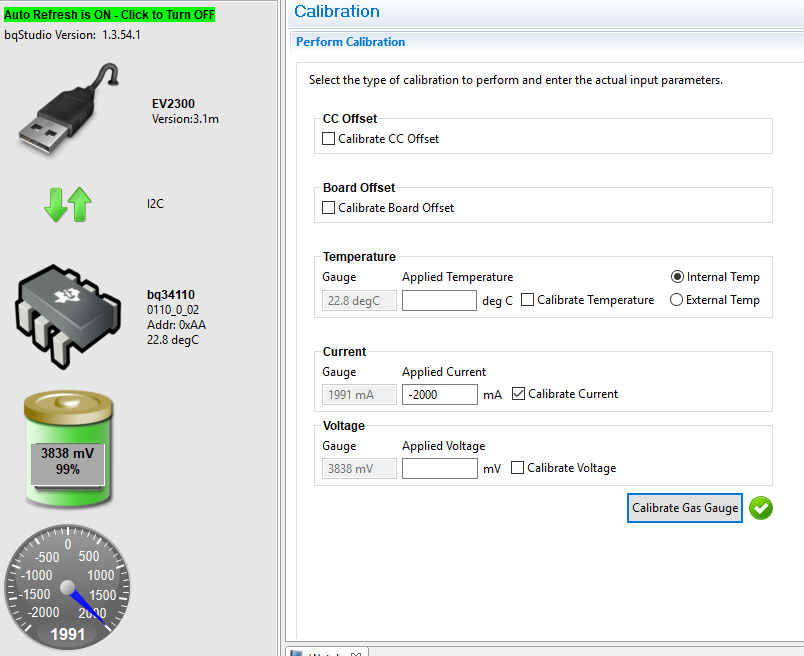Viewport: 804px width, 656px height.
Task: Click the EV2300 Version:3.1m label
Action: tap(185, 119)
